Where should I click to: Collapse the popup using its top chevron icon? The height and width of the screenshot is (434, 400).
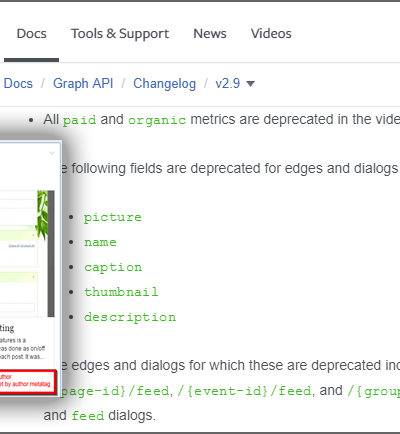tap(52, 153)
